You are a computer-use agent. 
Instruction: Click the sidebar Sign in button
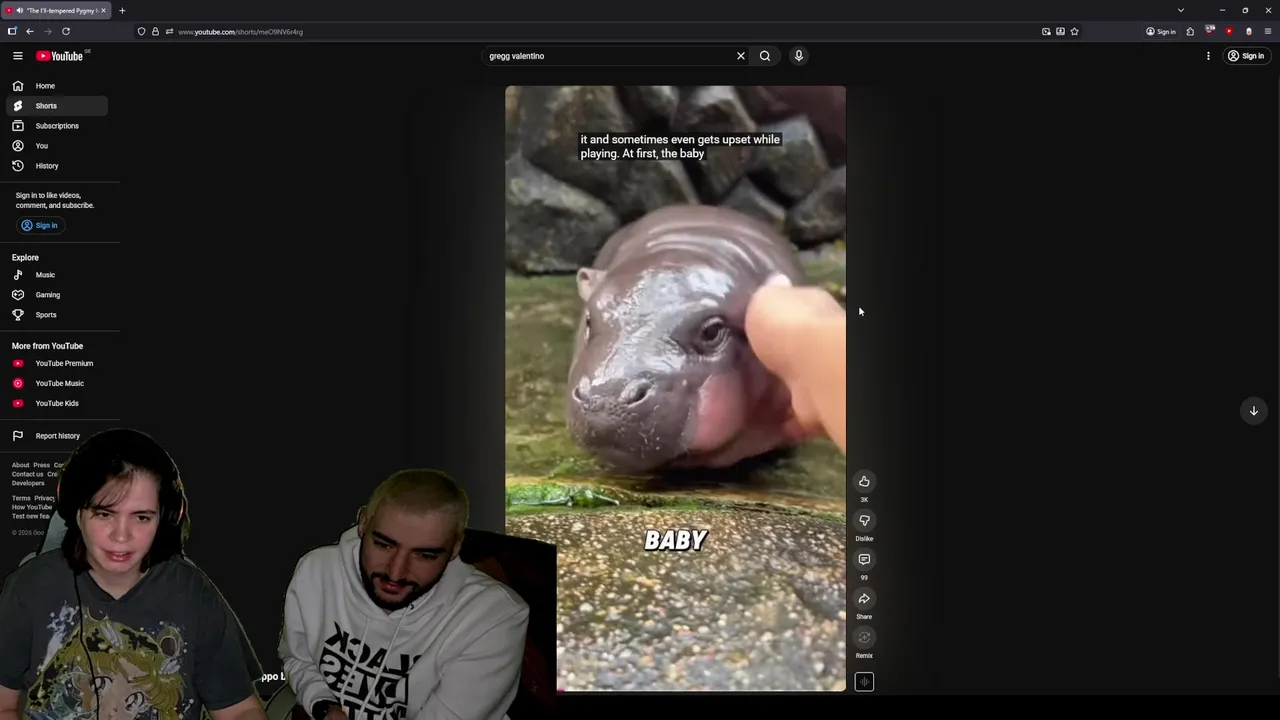click(40, 225)
